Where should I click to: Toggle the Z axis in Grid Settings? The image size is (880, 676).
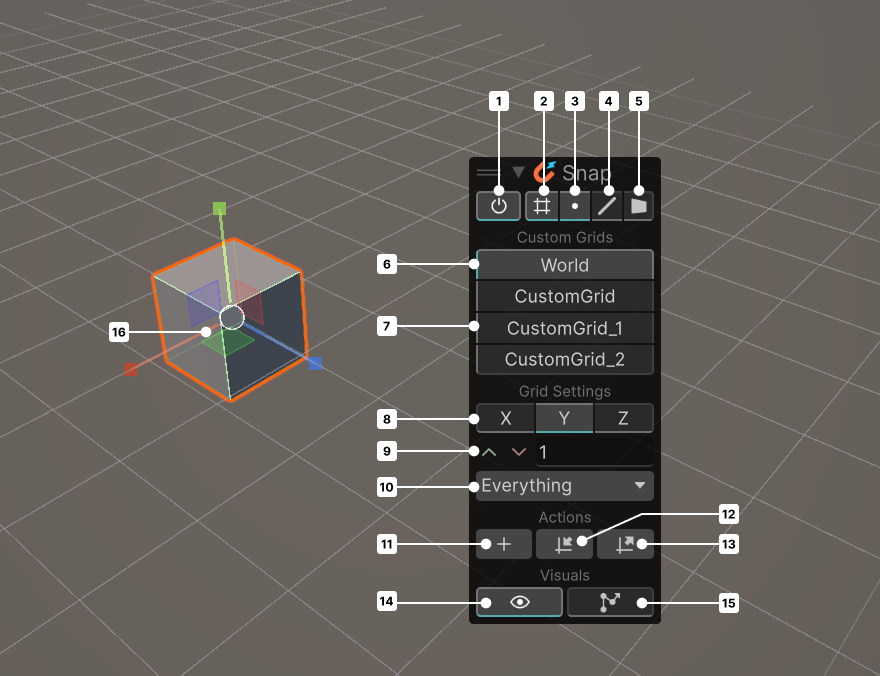coord(623,418)
